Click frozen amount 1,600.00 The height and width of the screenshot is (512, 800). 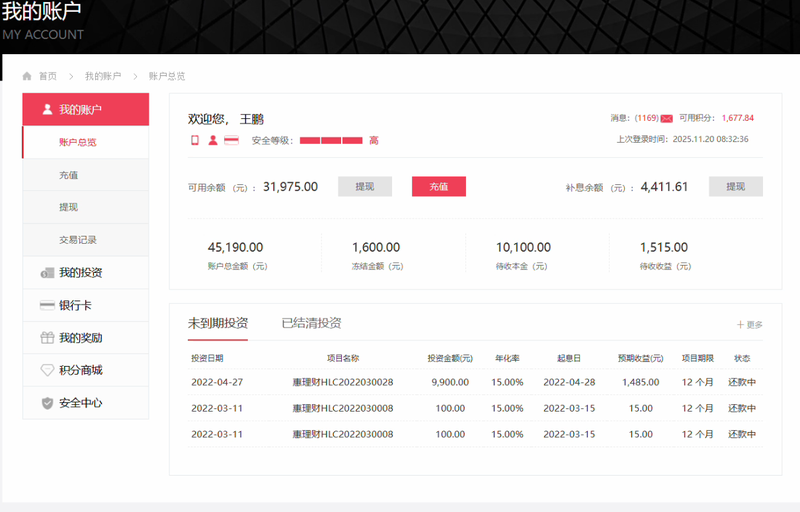pos(376,247)
